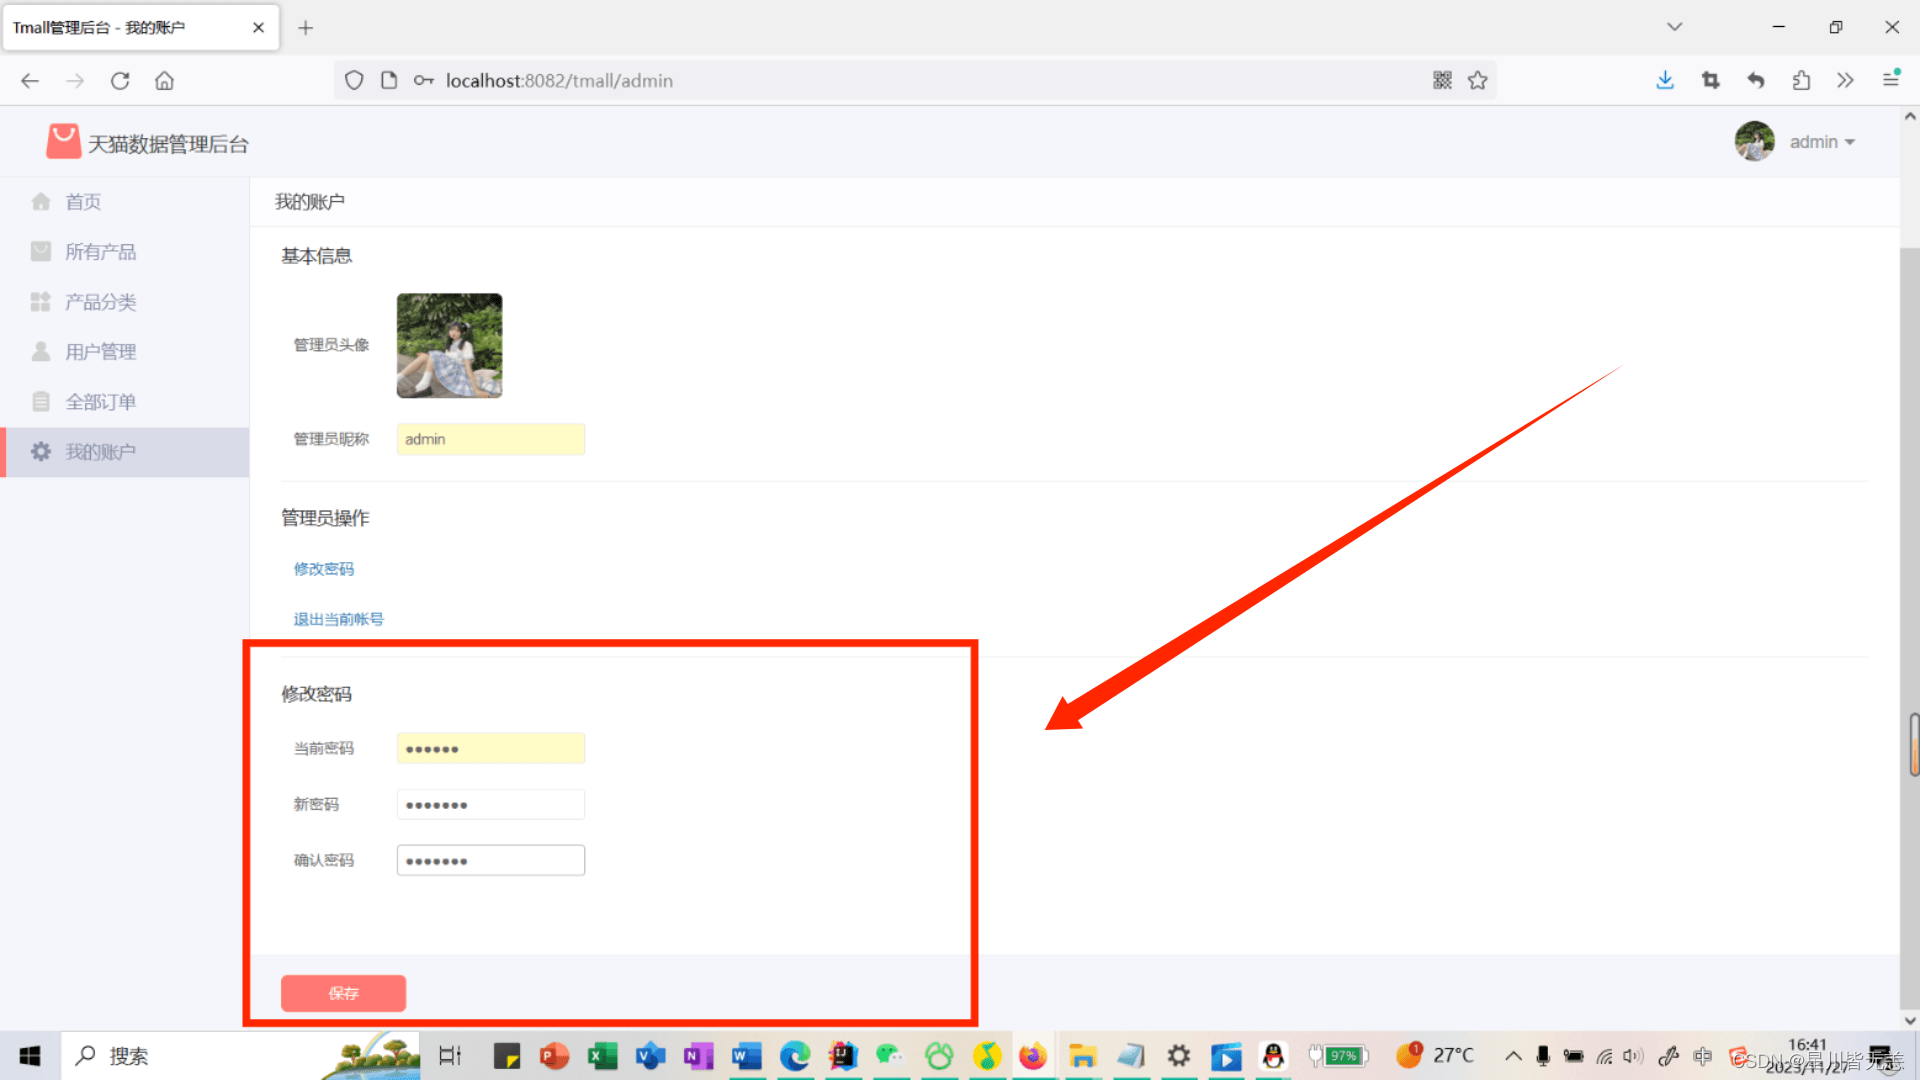This screenshot has height=1080, width=1920.
Task: Click the 27°C weather widget
Action: tap(1435, 1055)
